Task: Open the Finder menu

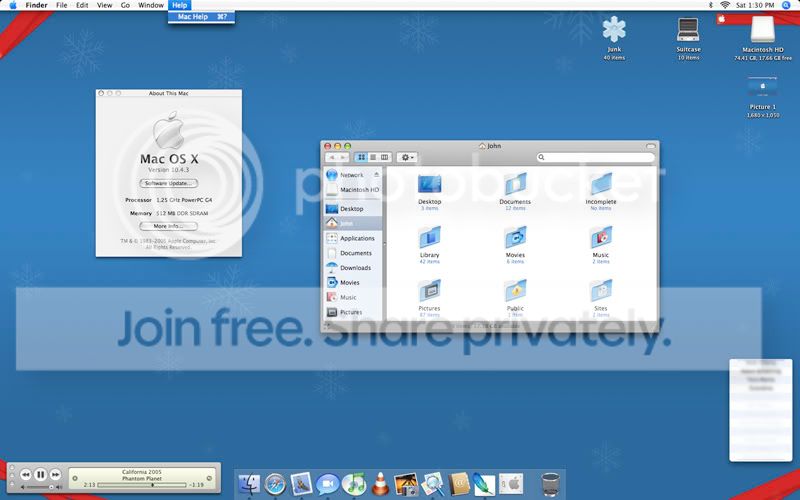Action: coord(36,5)
